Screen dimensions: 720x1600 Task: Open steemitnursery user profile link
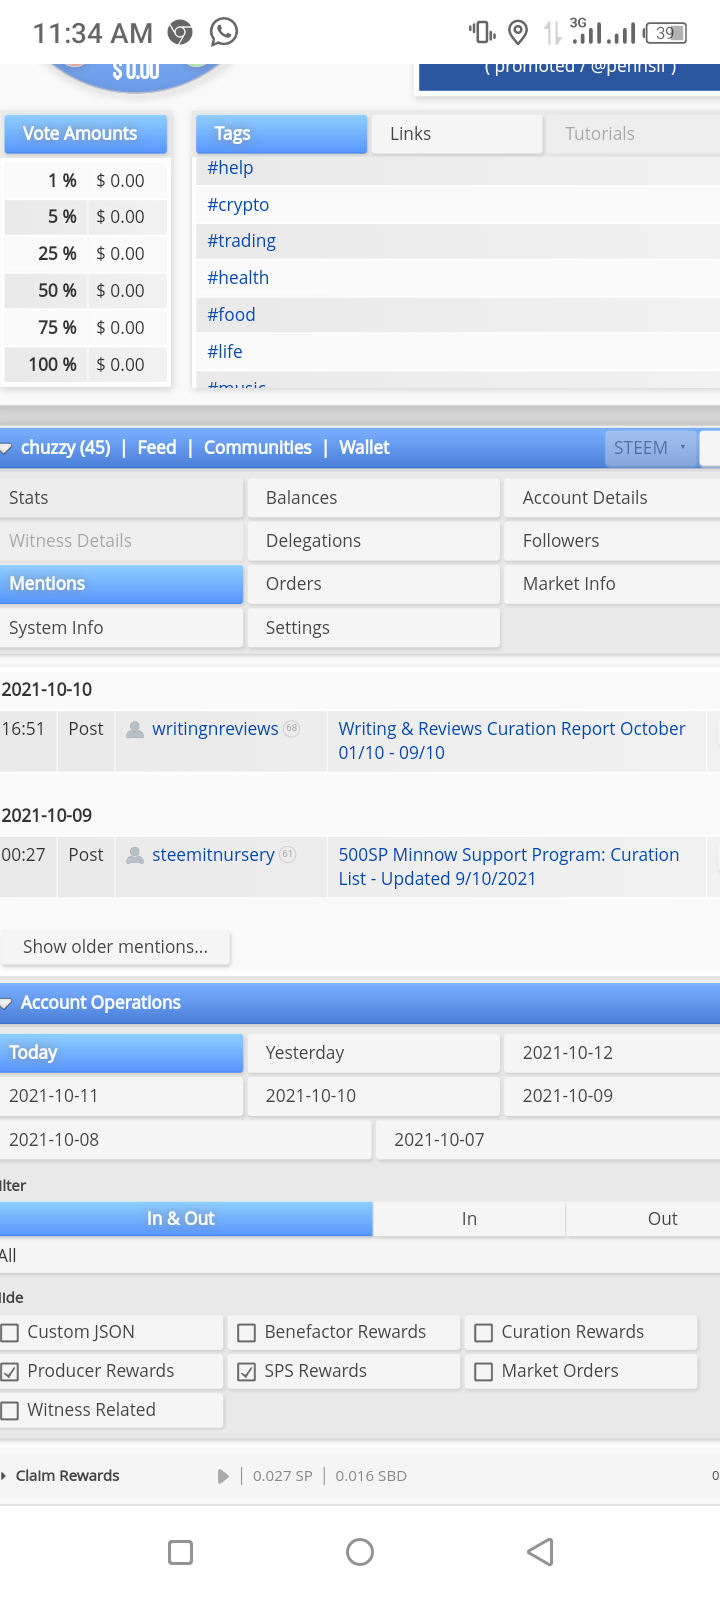point(213,855)
